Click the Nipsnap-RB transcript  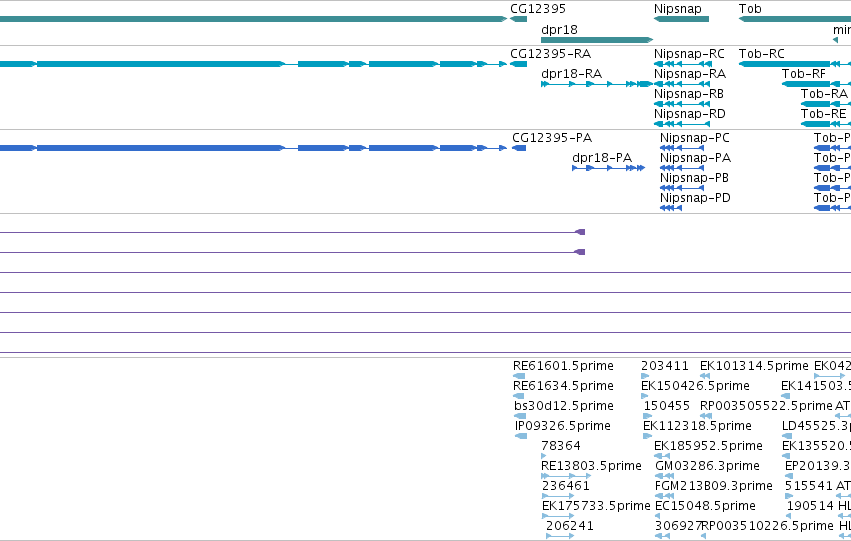(688, 94)
